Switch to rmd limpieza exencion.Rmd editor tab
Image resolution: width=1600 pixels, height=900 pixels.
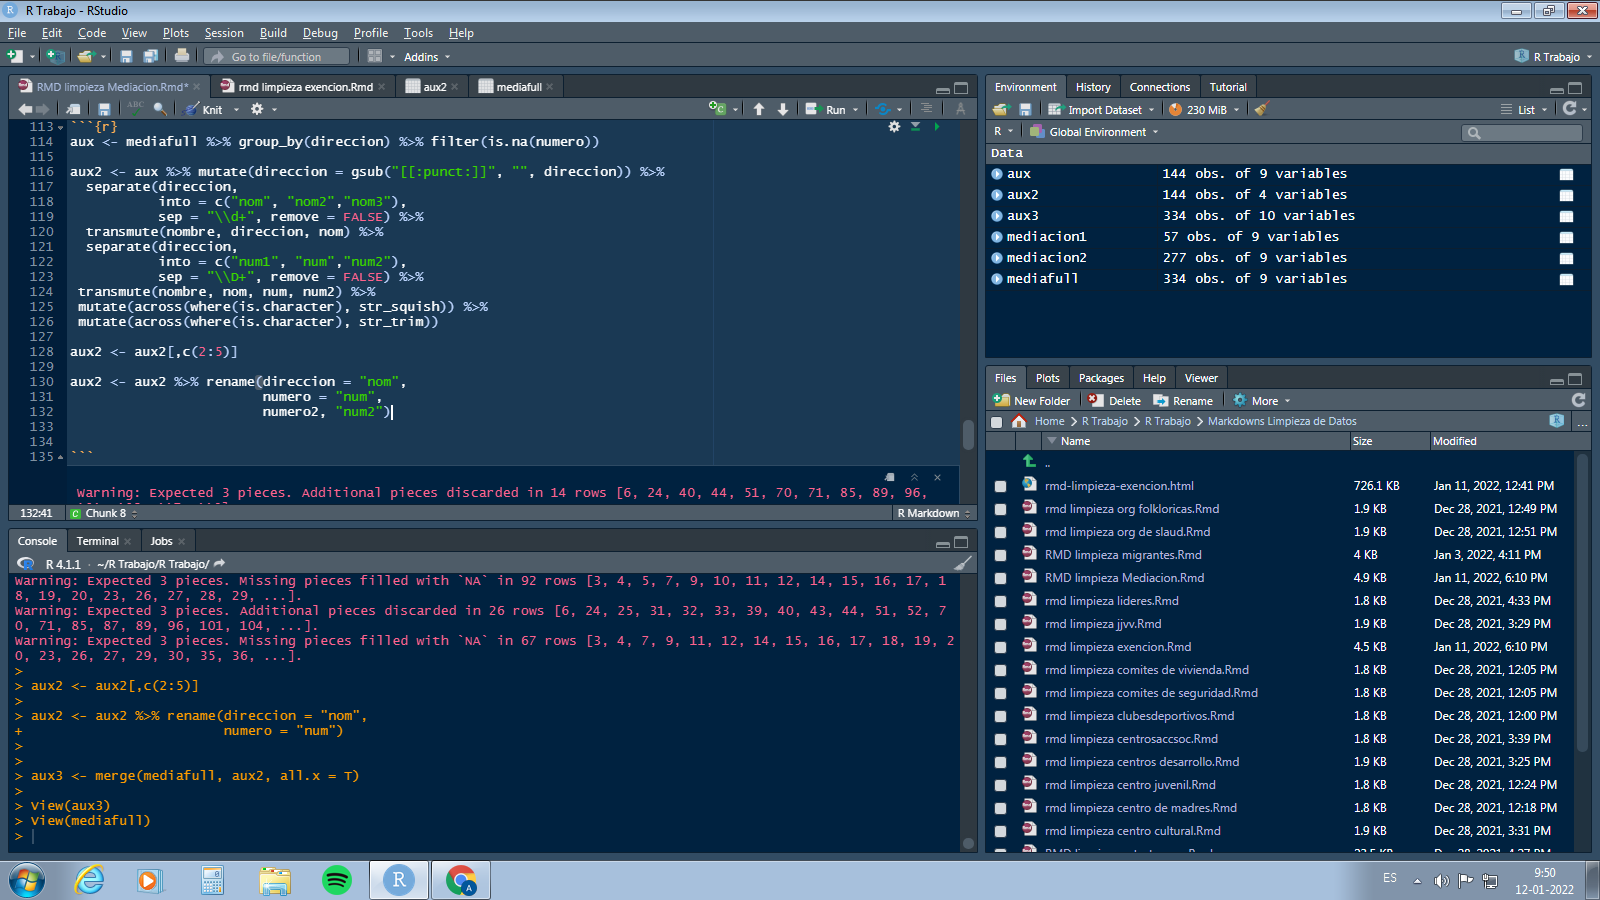(x=306, y=87)
